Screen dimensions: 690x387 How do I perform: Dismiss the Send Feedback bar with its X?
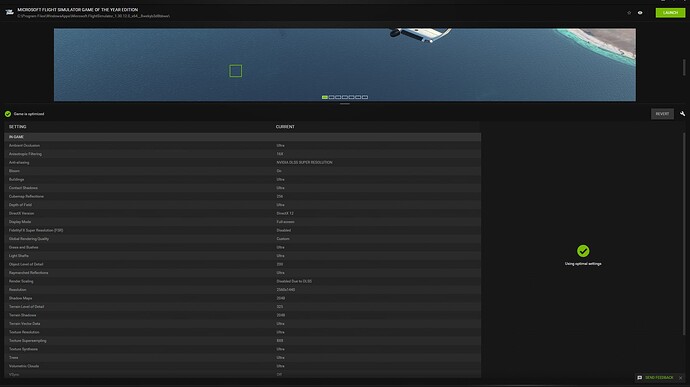tap(680, 378)
